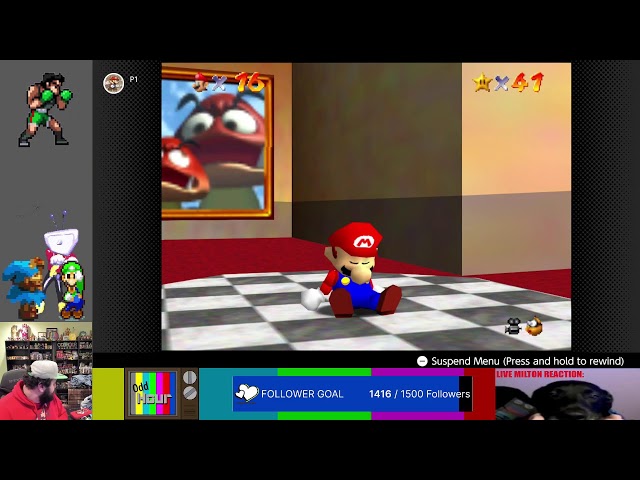Click the Little Mac boxer sprite

click(45, 110)
